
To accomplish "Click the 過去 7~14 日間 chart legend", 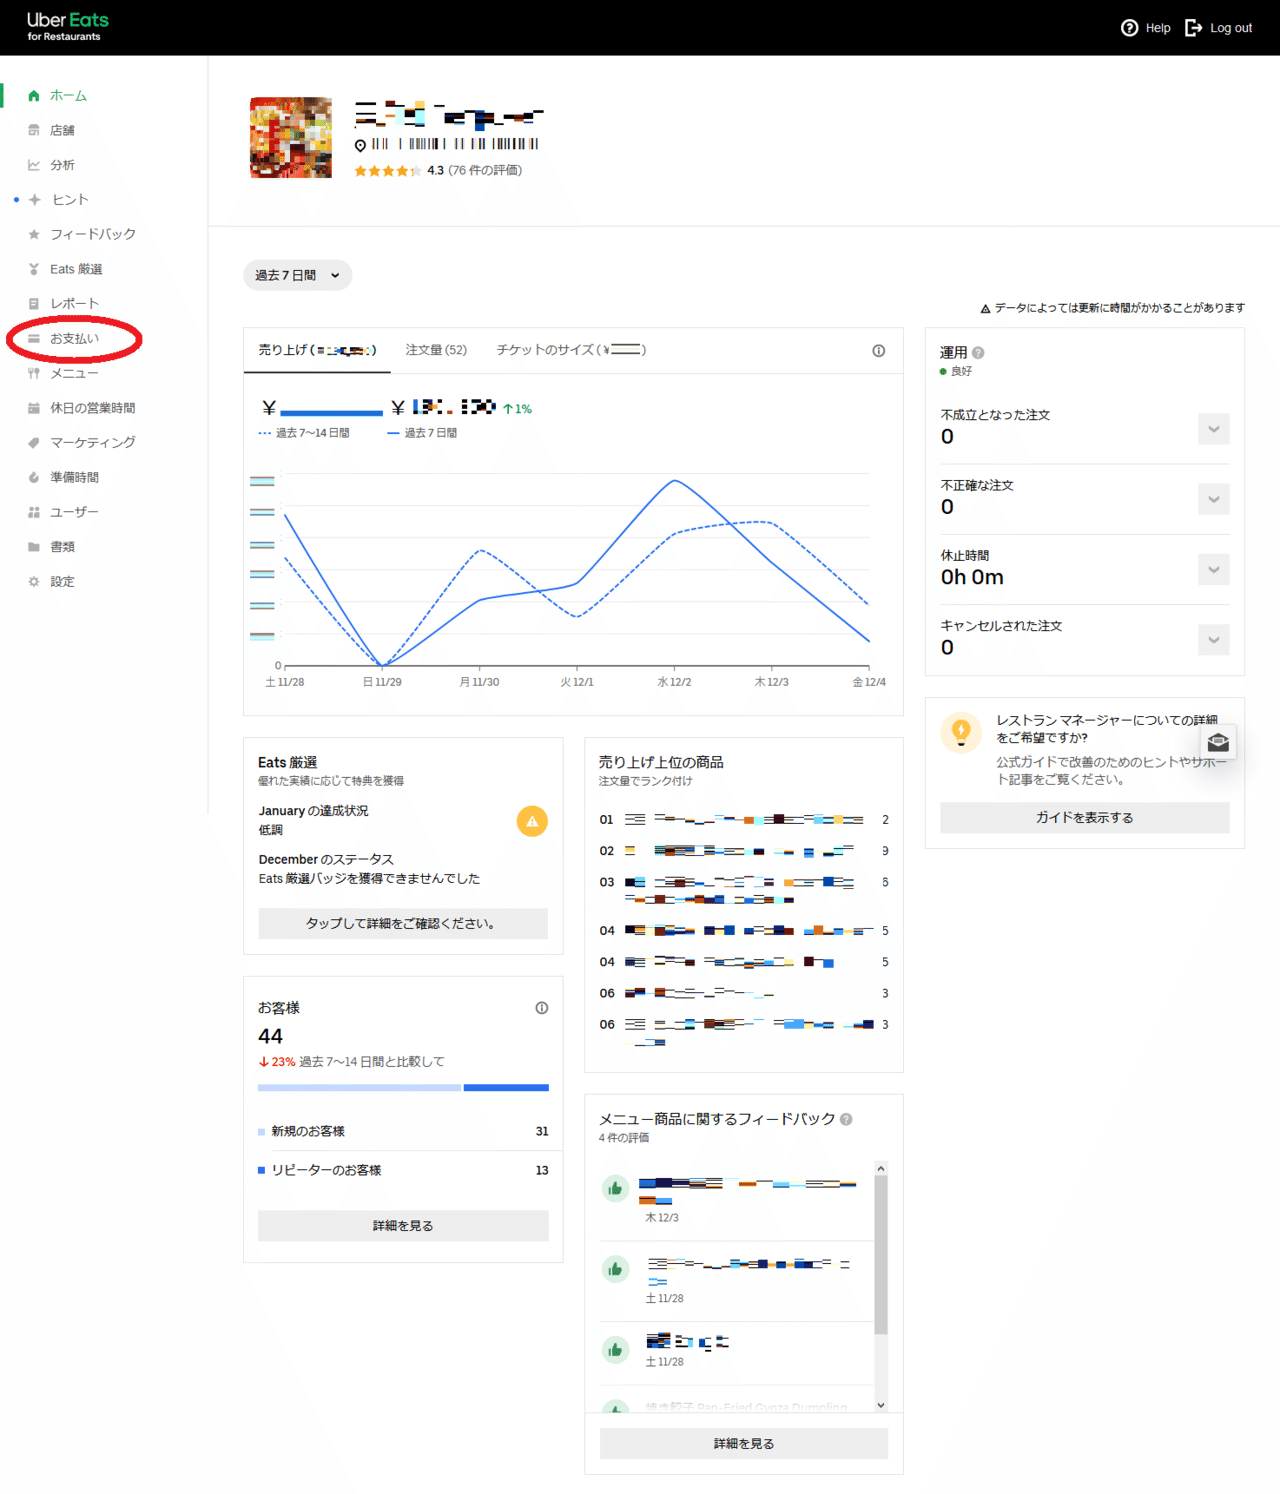I will click(x=304, y=433).
